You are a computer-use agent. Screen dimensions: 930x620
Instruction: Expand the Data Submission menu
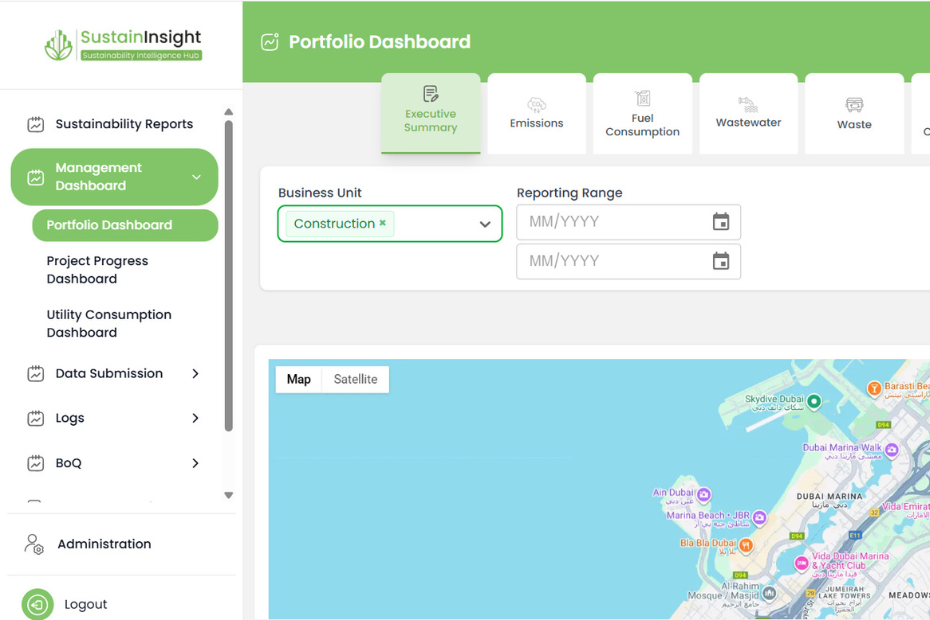[195, 373]
